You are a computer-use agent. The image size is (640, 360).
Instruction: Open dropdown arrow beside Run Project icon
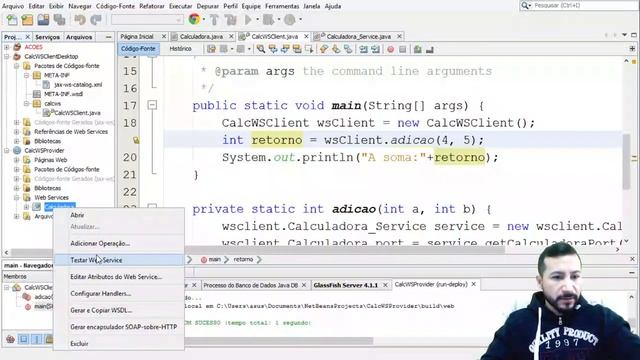[x=258, y=20]
